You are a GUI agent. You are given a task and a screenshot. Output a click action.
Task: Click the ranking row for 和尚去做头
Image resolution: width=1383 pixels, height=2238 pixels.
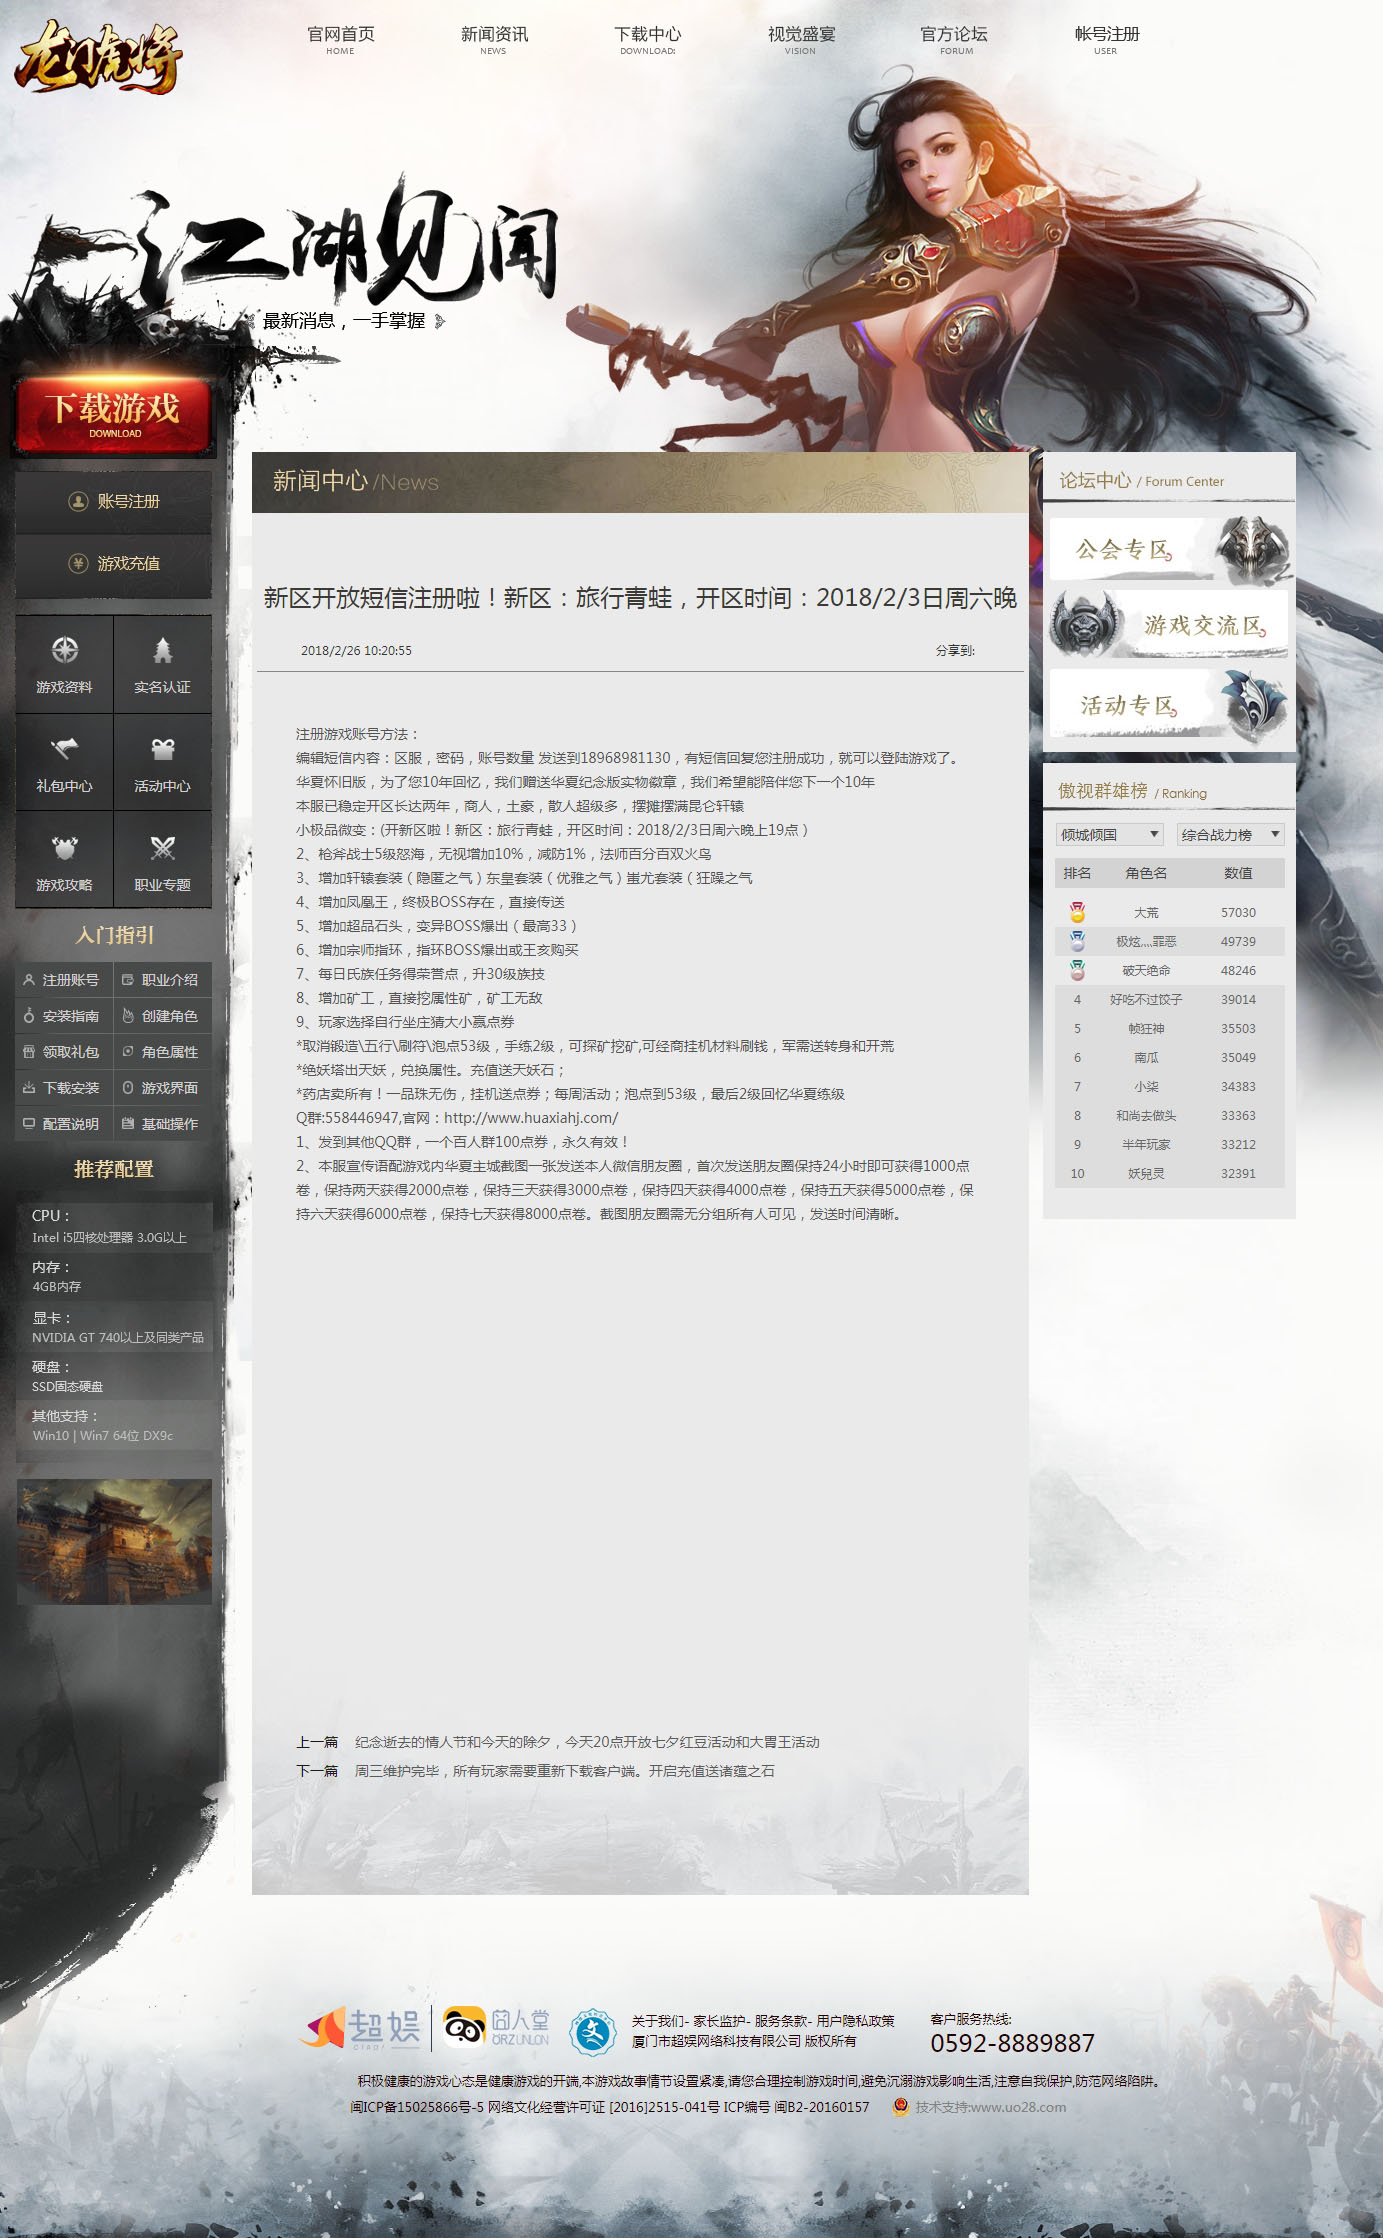click(x=1169, y=1115)
